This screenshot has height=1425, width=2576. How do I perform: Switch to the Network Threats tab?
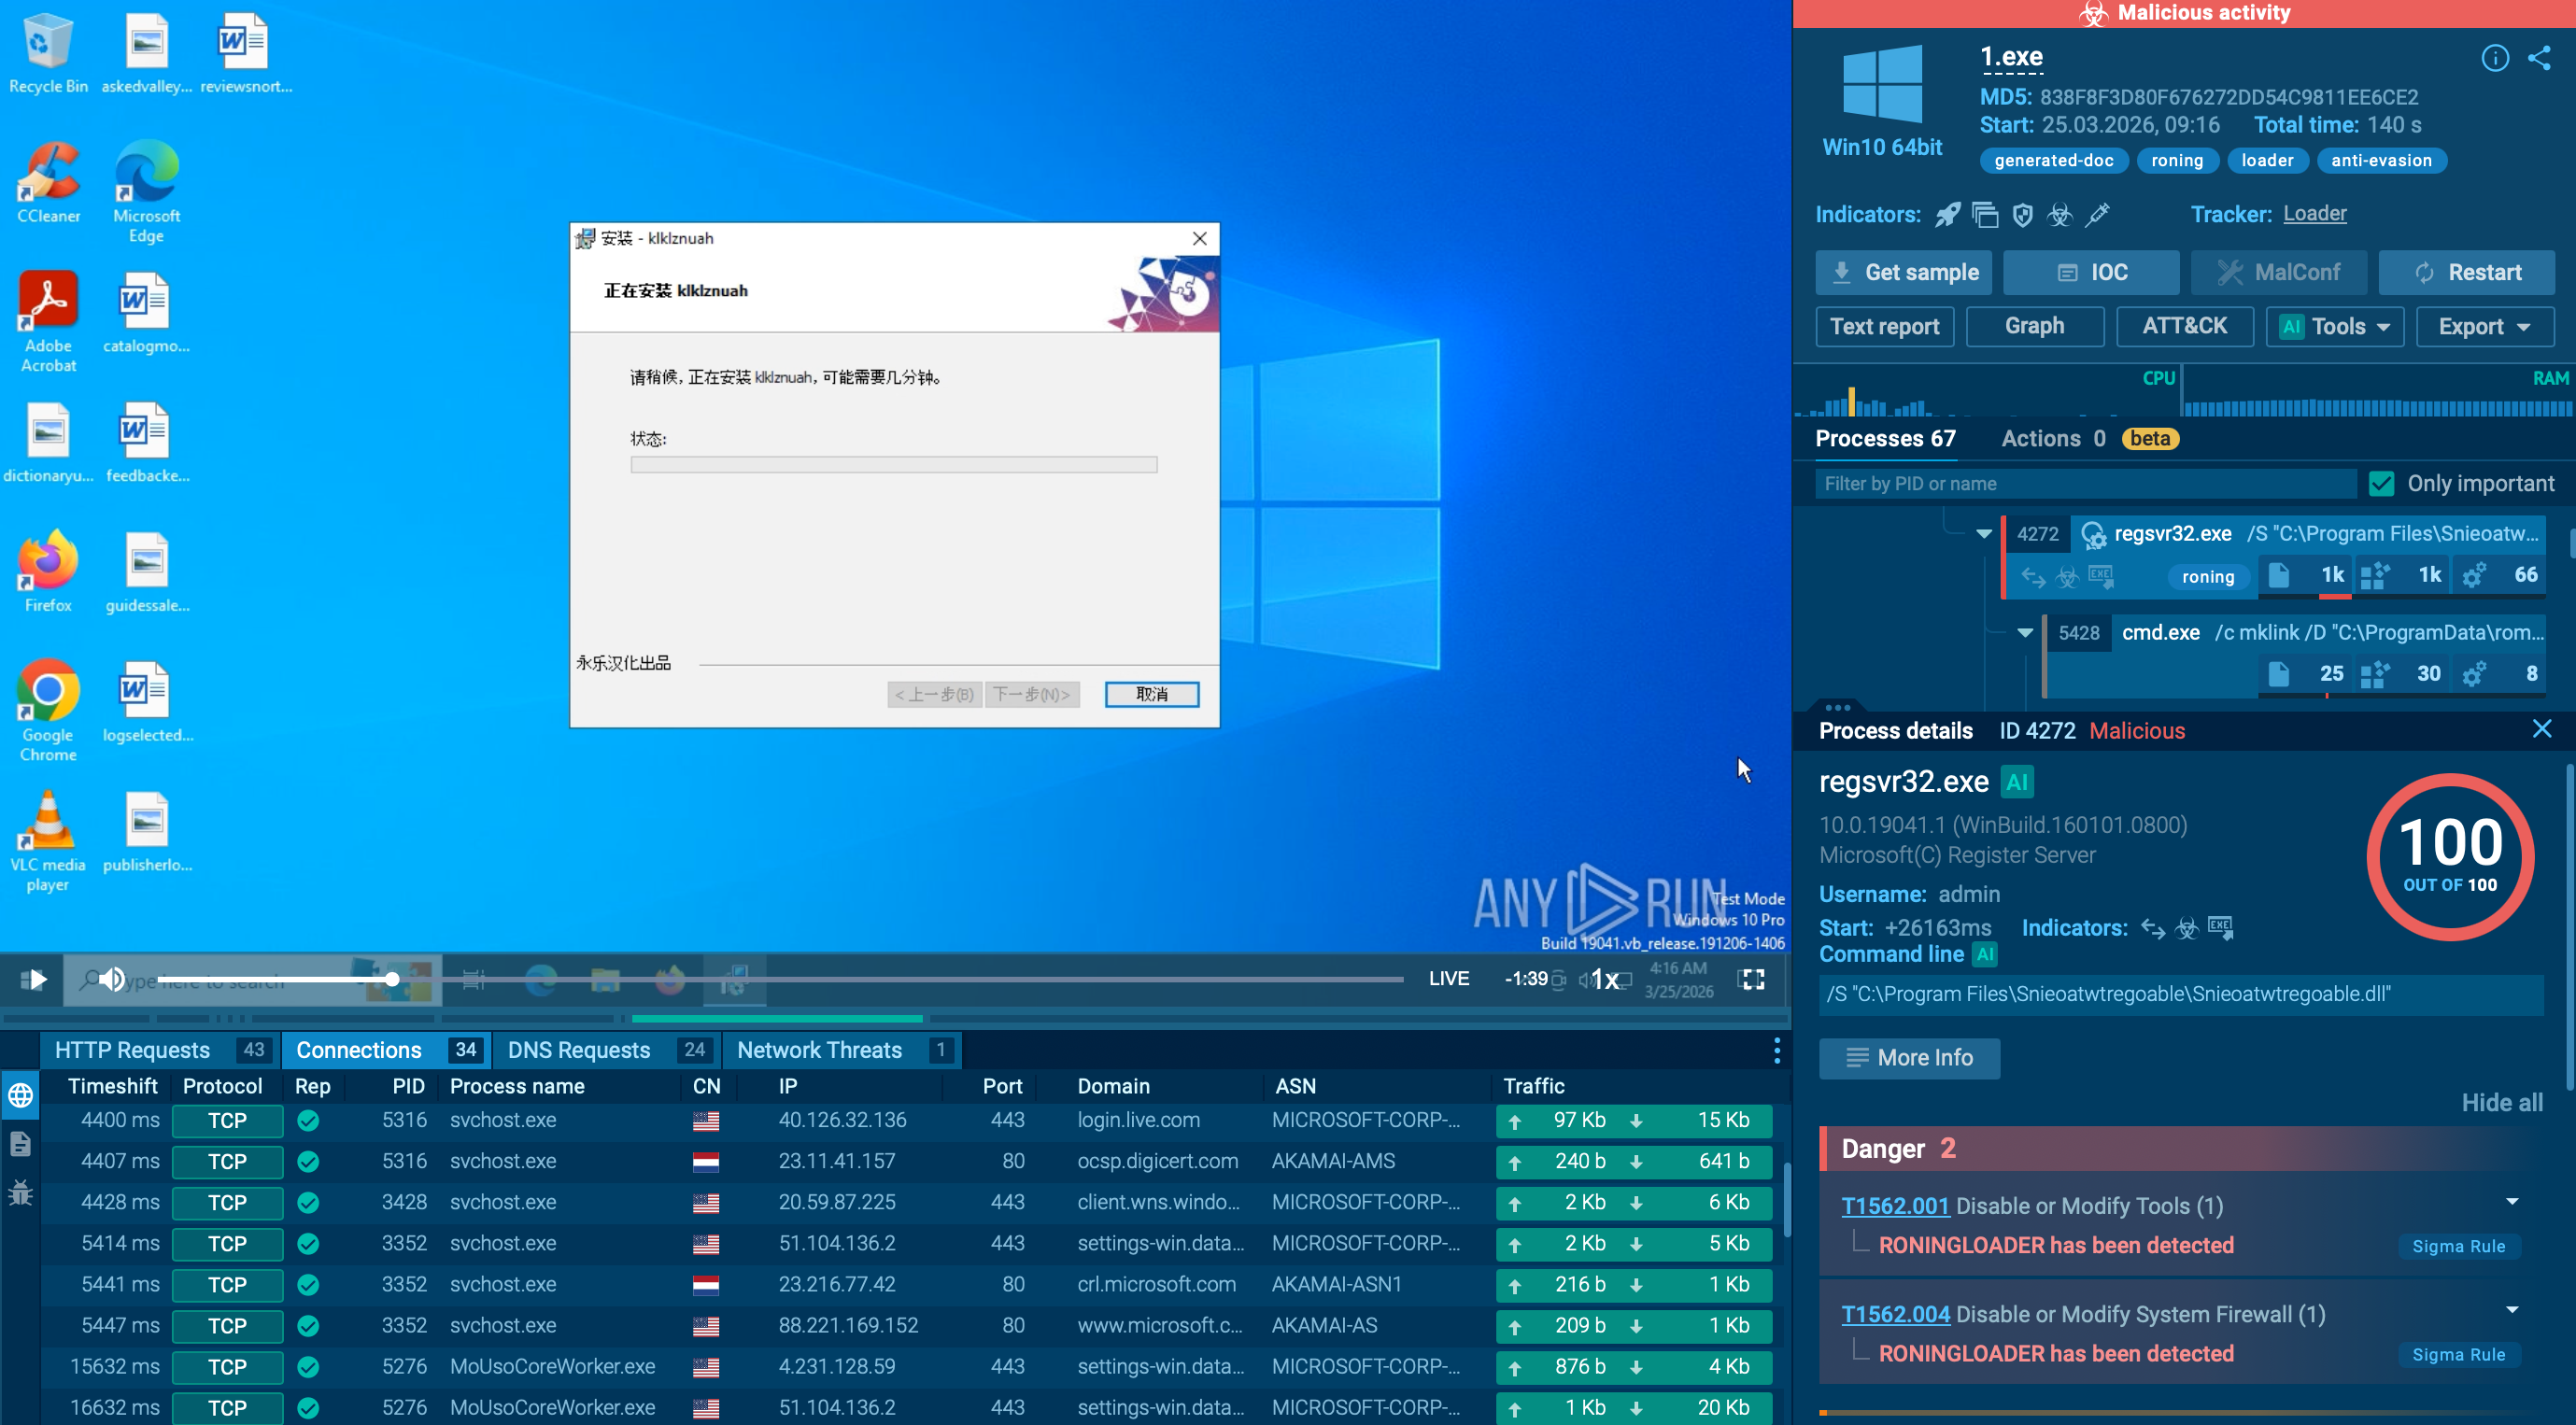[822, 1050]
